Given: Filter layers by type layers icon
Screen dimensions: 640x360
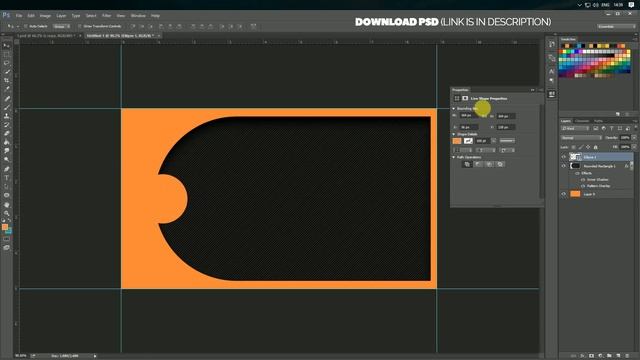Looking at the screenshot, I should [x=611, y=129].
